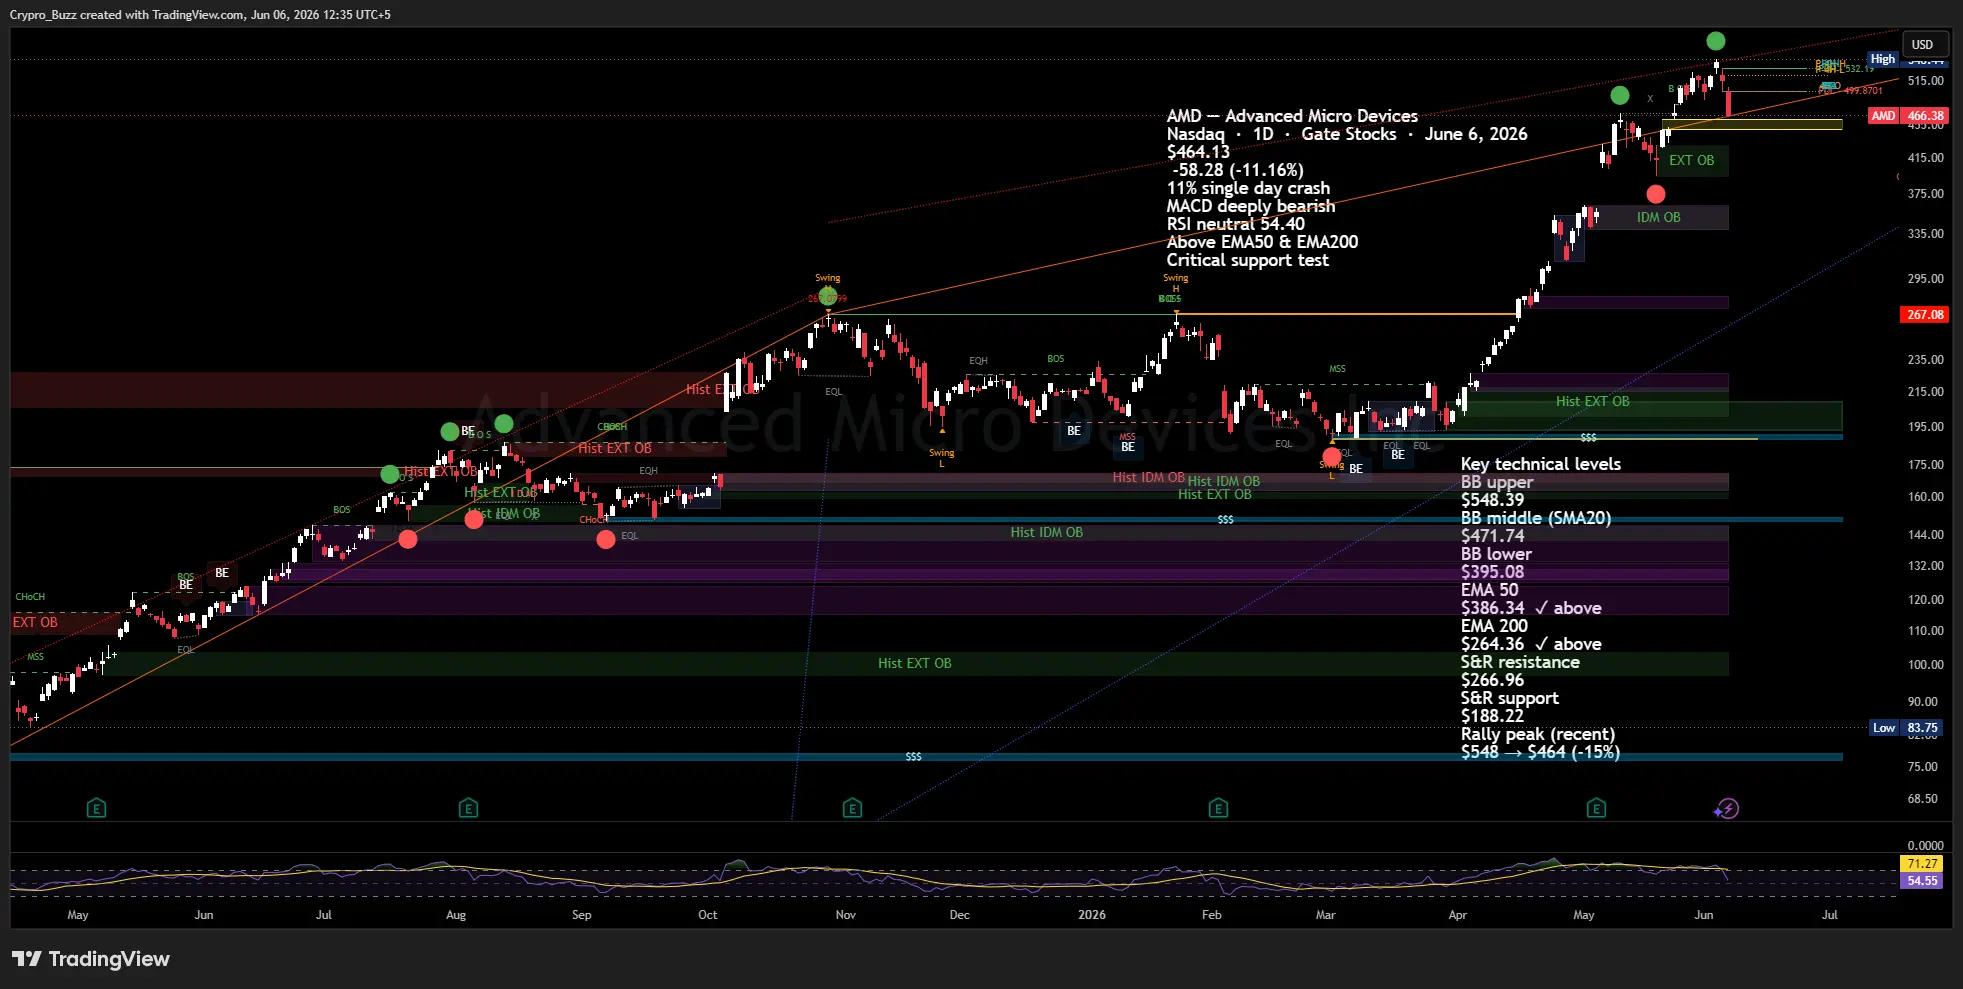The height and width of the screenshot is (989, 1963).
Task: Open the earnings marker above the Aug label
Action: (468, 808)
